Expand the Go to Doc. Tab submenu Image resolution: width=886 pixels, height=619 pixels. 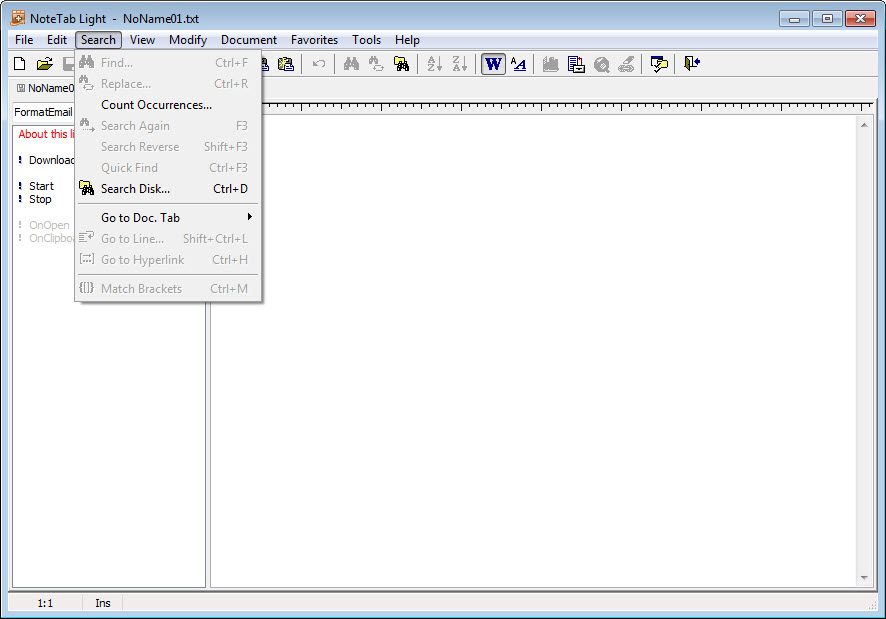tap(168, 217)
